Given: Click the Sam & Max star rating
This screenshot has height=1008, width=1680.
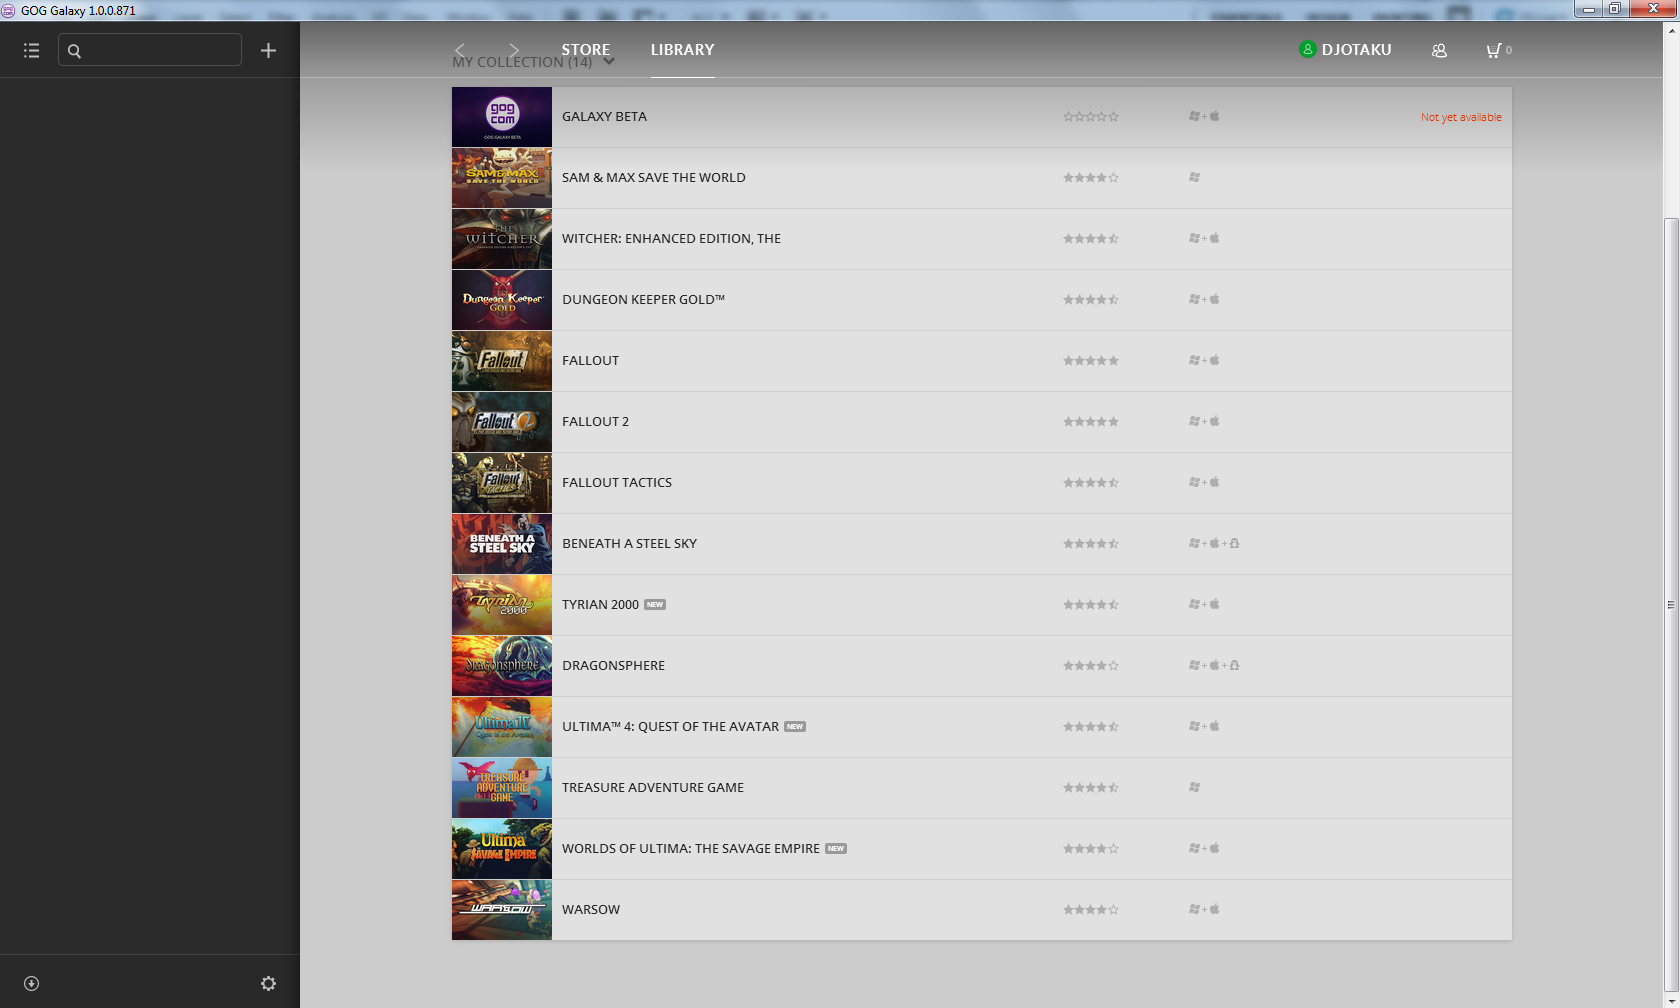Looking at the screenshot, I should (x=1091, y=178).
